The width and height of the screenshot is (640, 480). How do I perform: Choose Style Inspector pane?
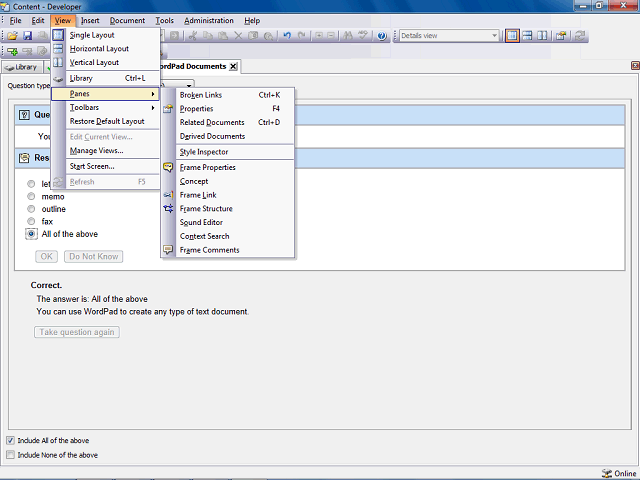[228, 152]
